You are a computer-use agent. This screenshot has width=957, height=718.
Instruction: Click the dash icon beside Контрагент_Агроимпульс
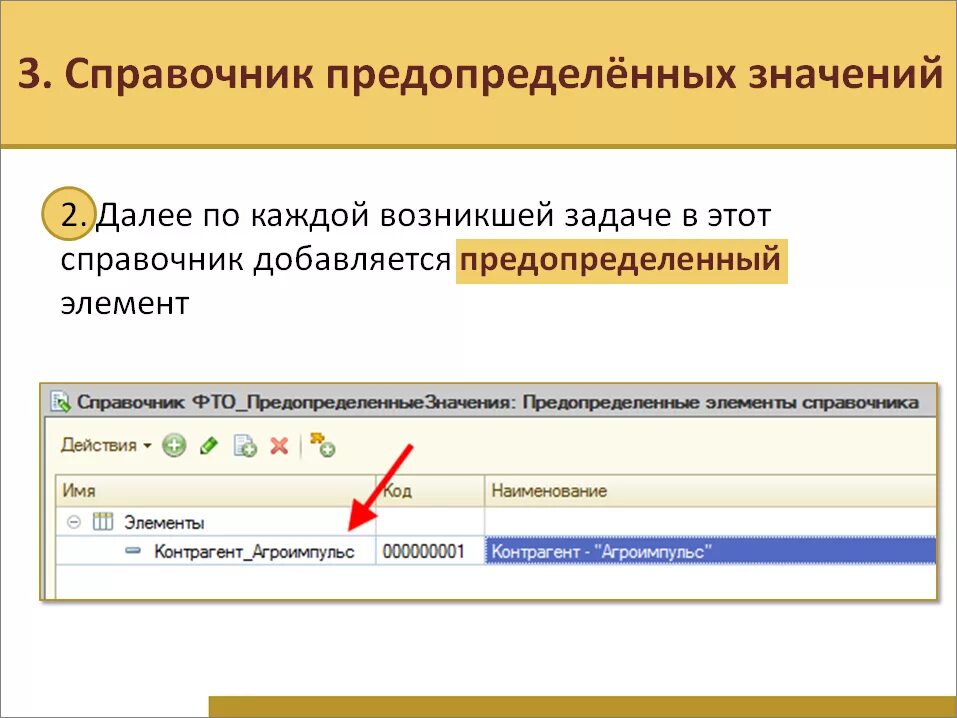tap(132, 551)
